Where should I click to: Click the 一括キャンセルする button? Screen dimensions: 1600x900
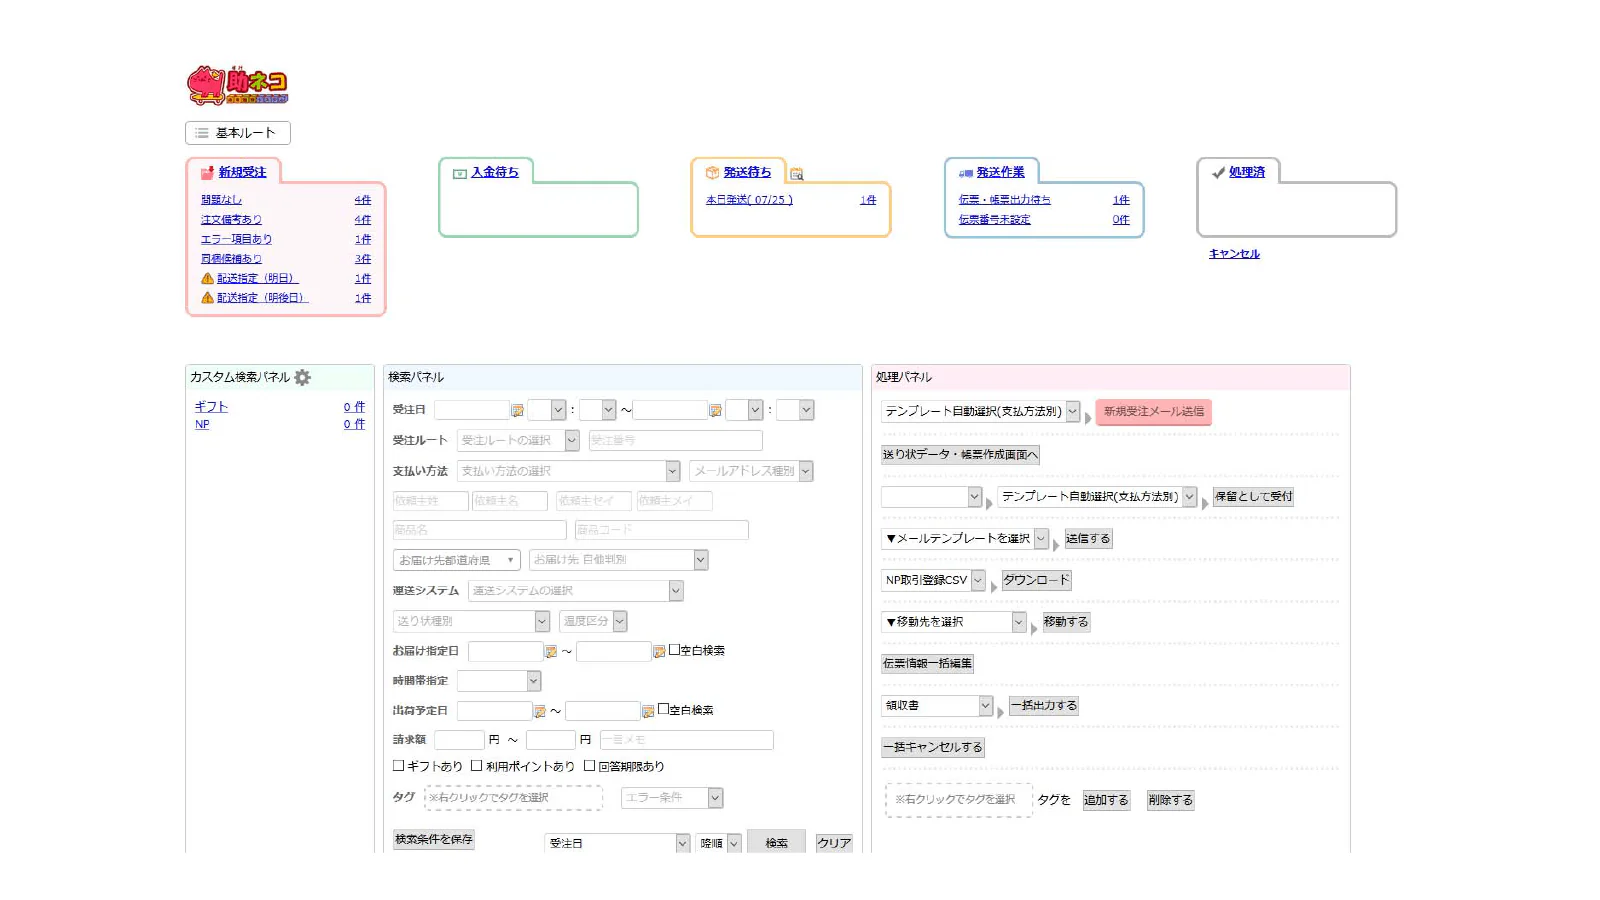click(x=933, y=748)
